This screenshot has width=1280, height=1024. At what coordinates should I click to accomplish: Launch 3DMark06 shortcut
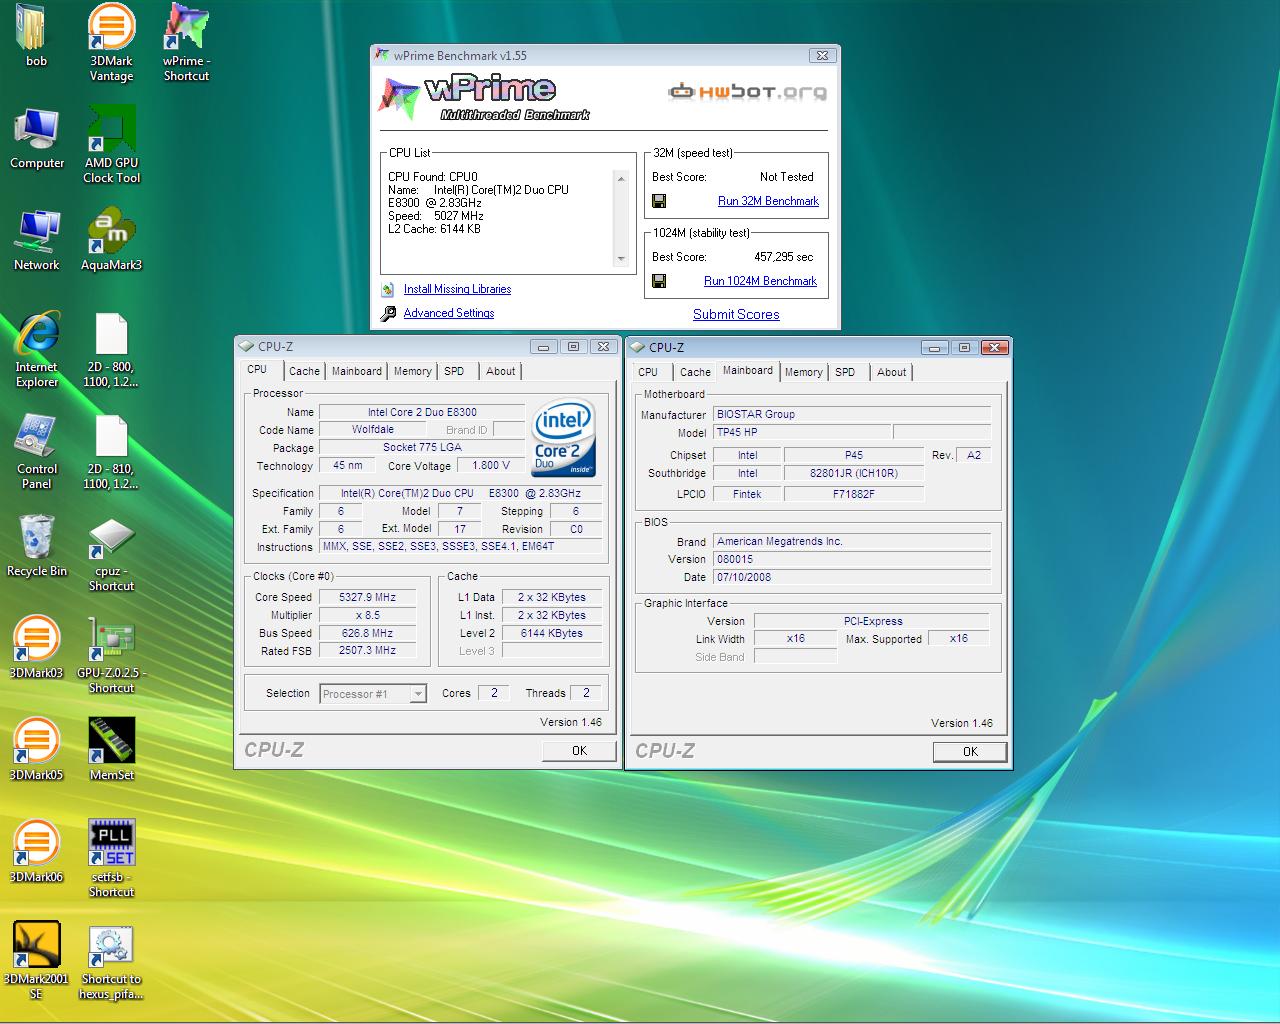tap(37, 852)
